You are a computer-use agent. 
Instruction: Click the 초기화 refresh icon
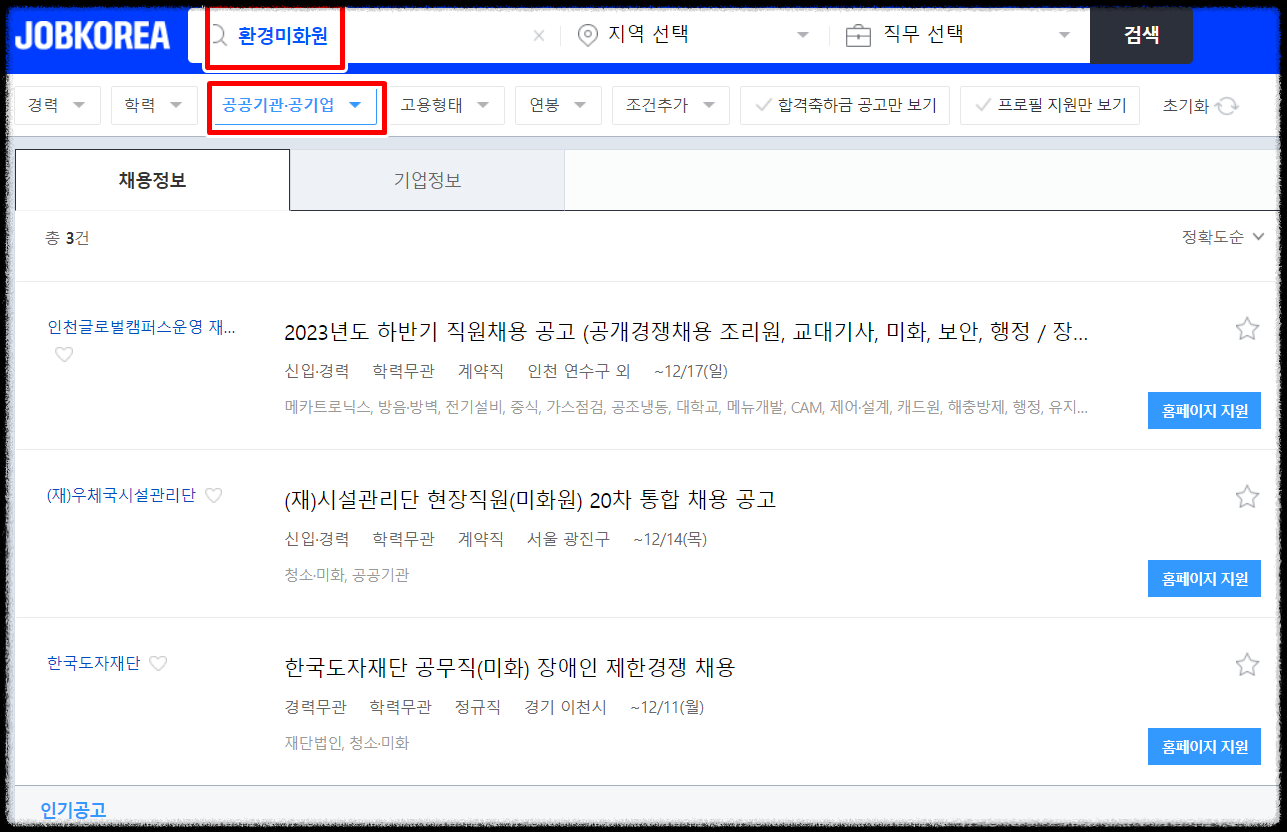coord(1227,106)
